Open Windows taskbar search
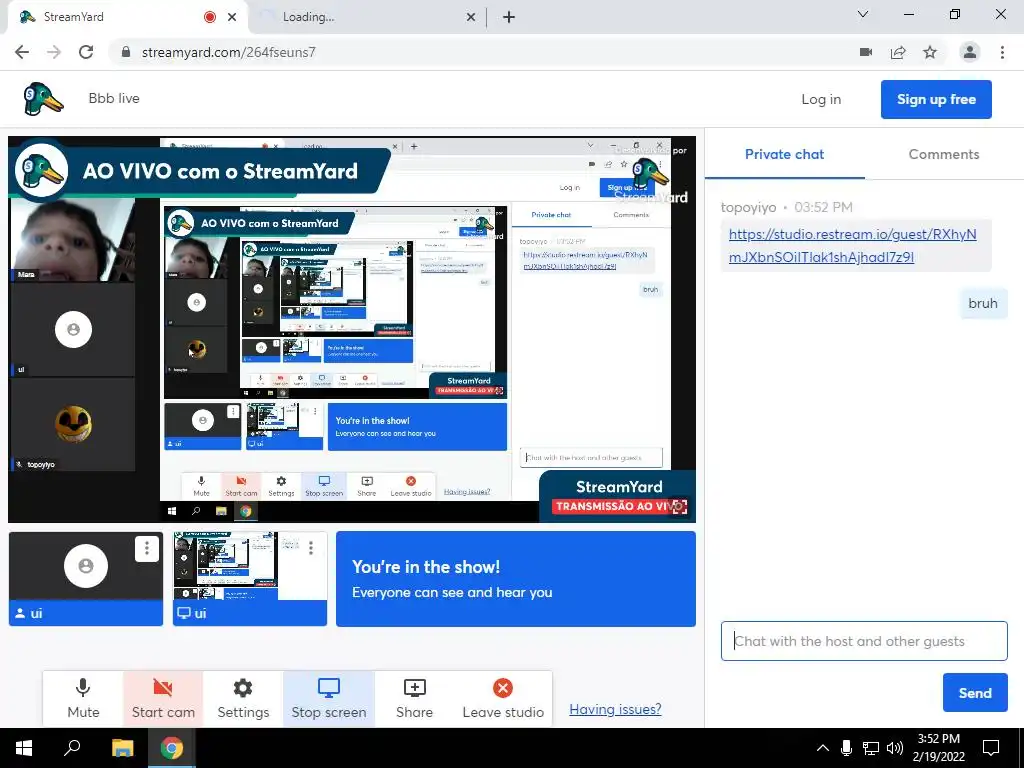Screen dimensions: 1024x768 [x=72, y=748]
